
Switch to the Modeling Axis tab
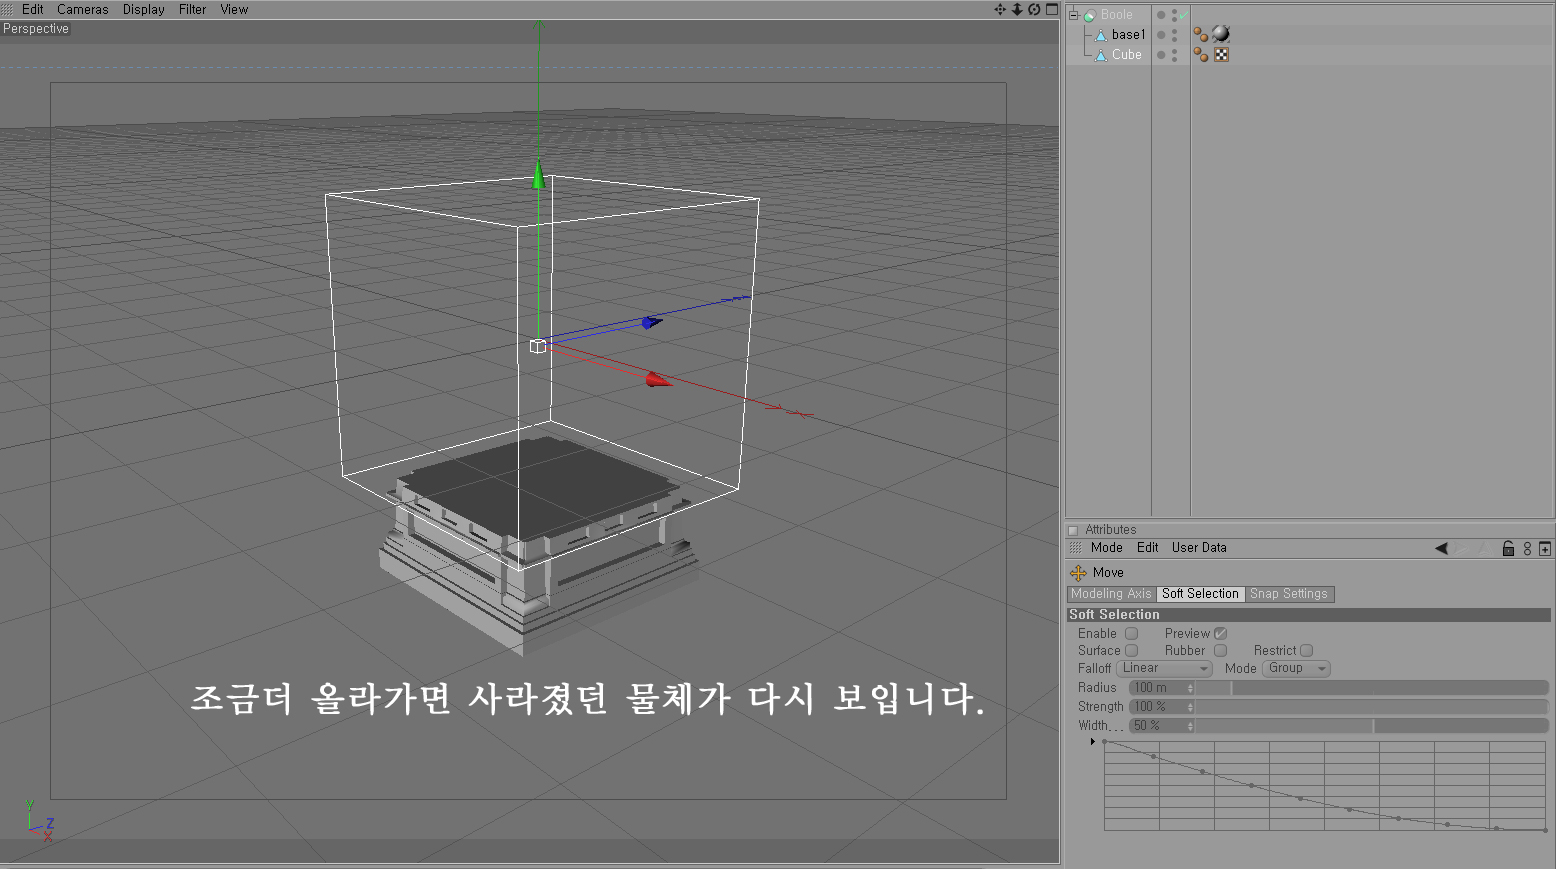(x=1111, y=594)
